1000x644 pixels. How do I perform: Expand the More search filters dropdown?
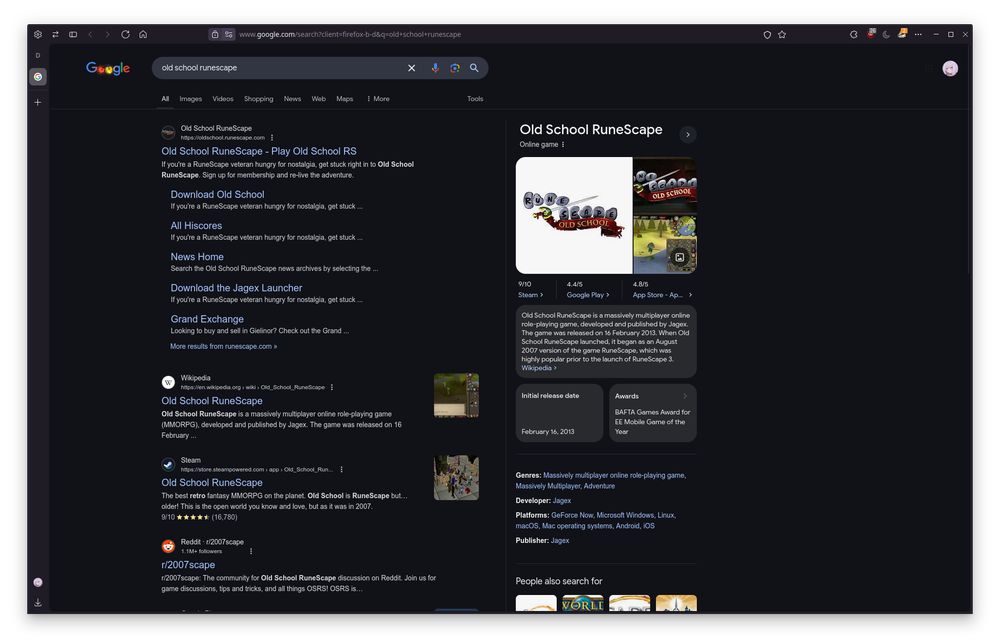[x=378, y=99]
